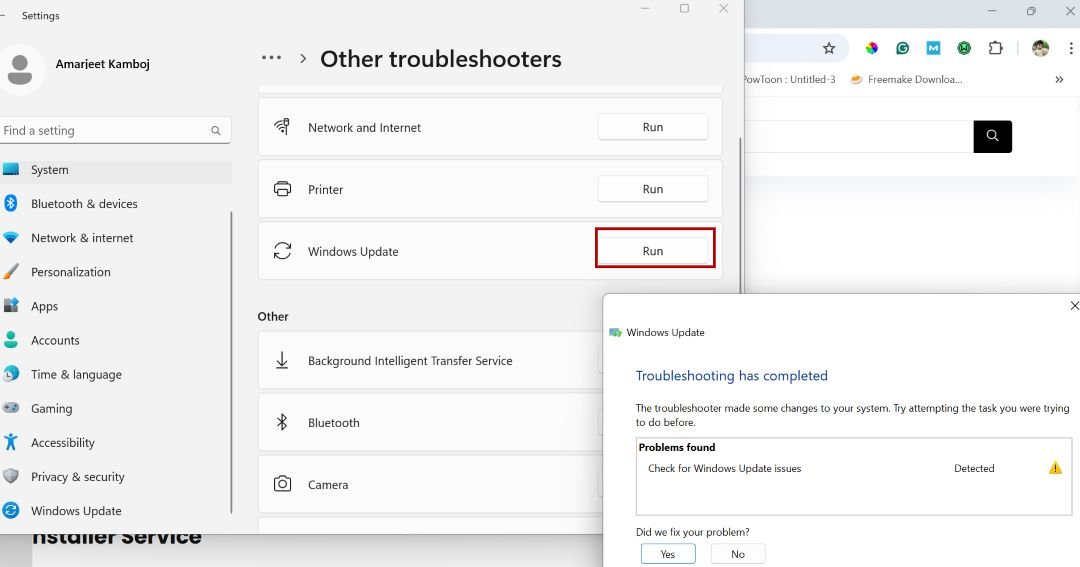Click the Find a setting search box
1080x567 pixels.
114,130
